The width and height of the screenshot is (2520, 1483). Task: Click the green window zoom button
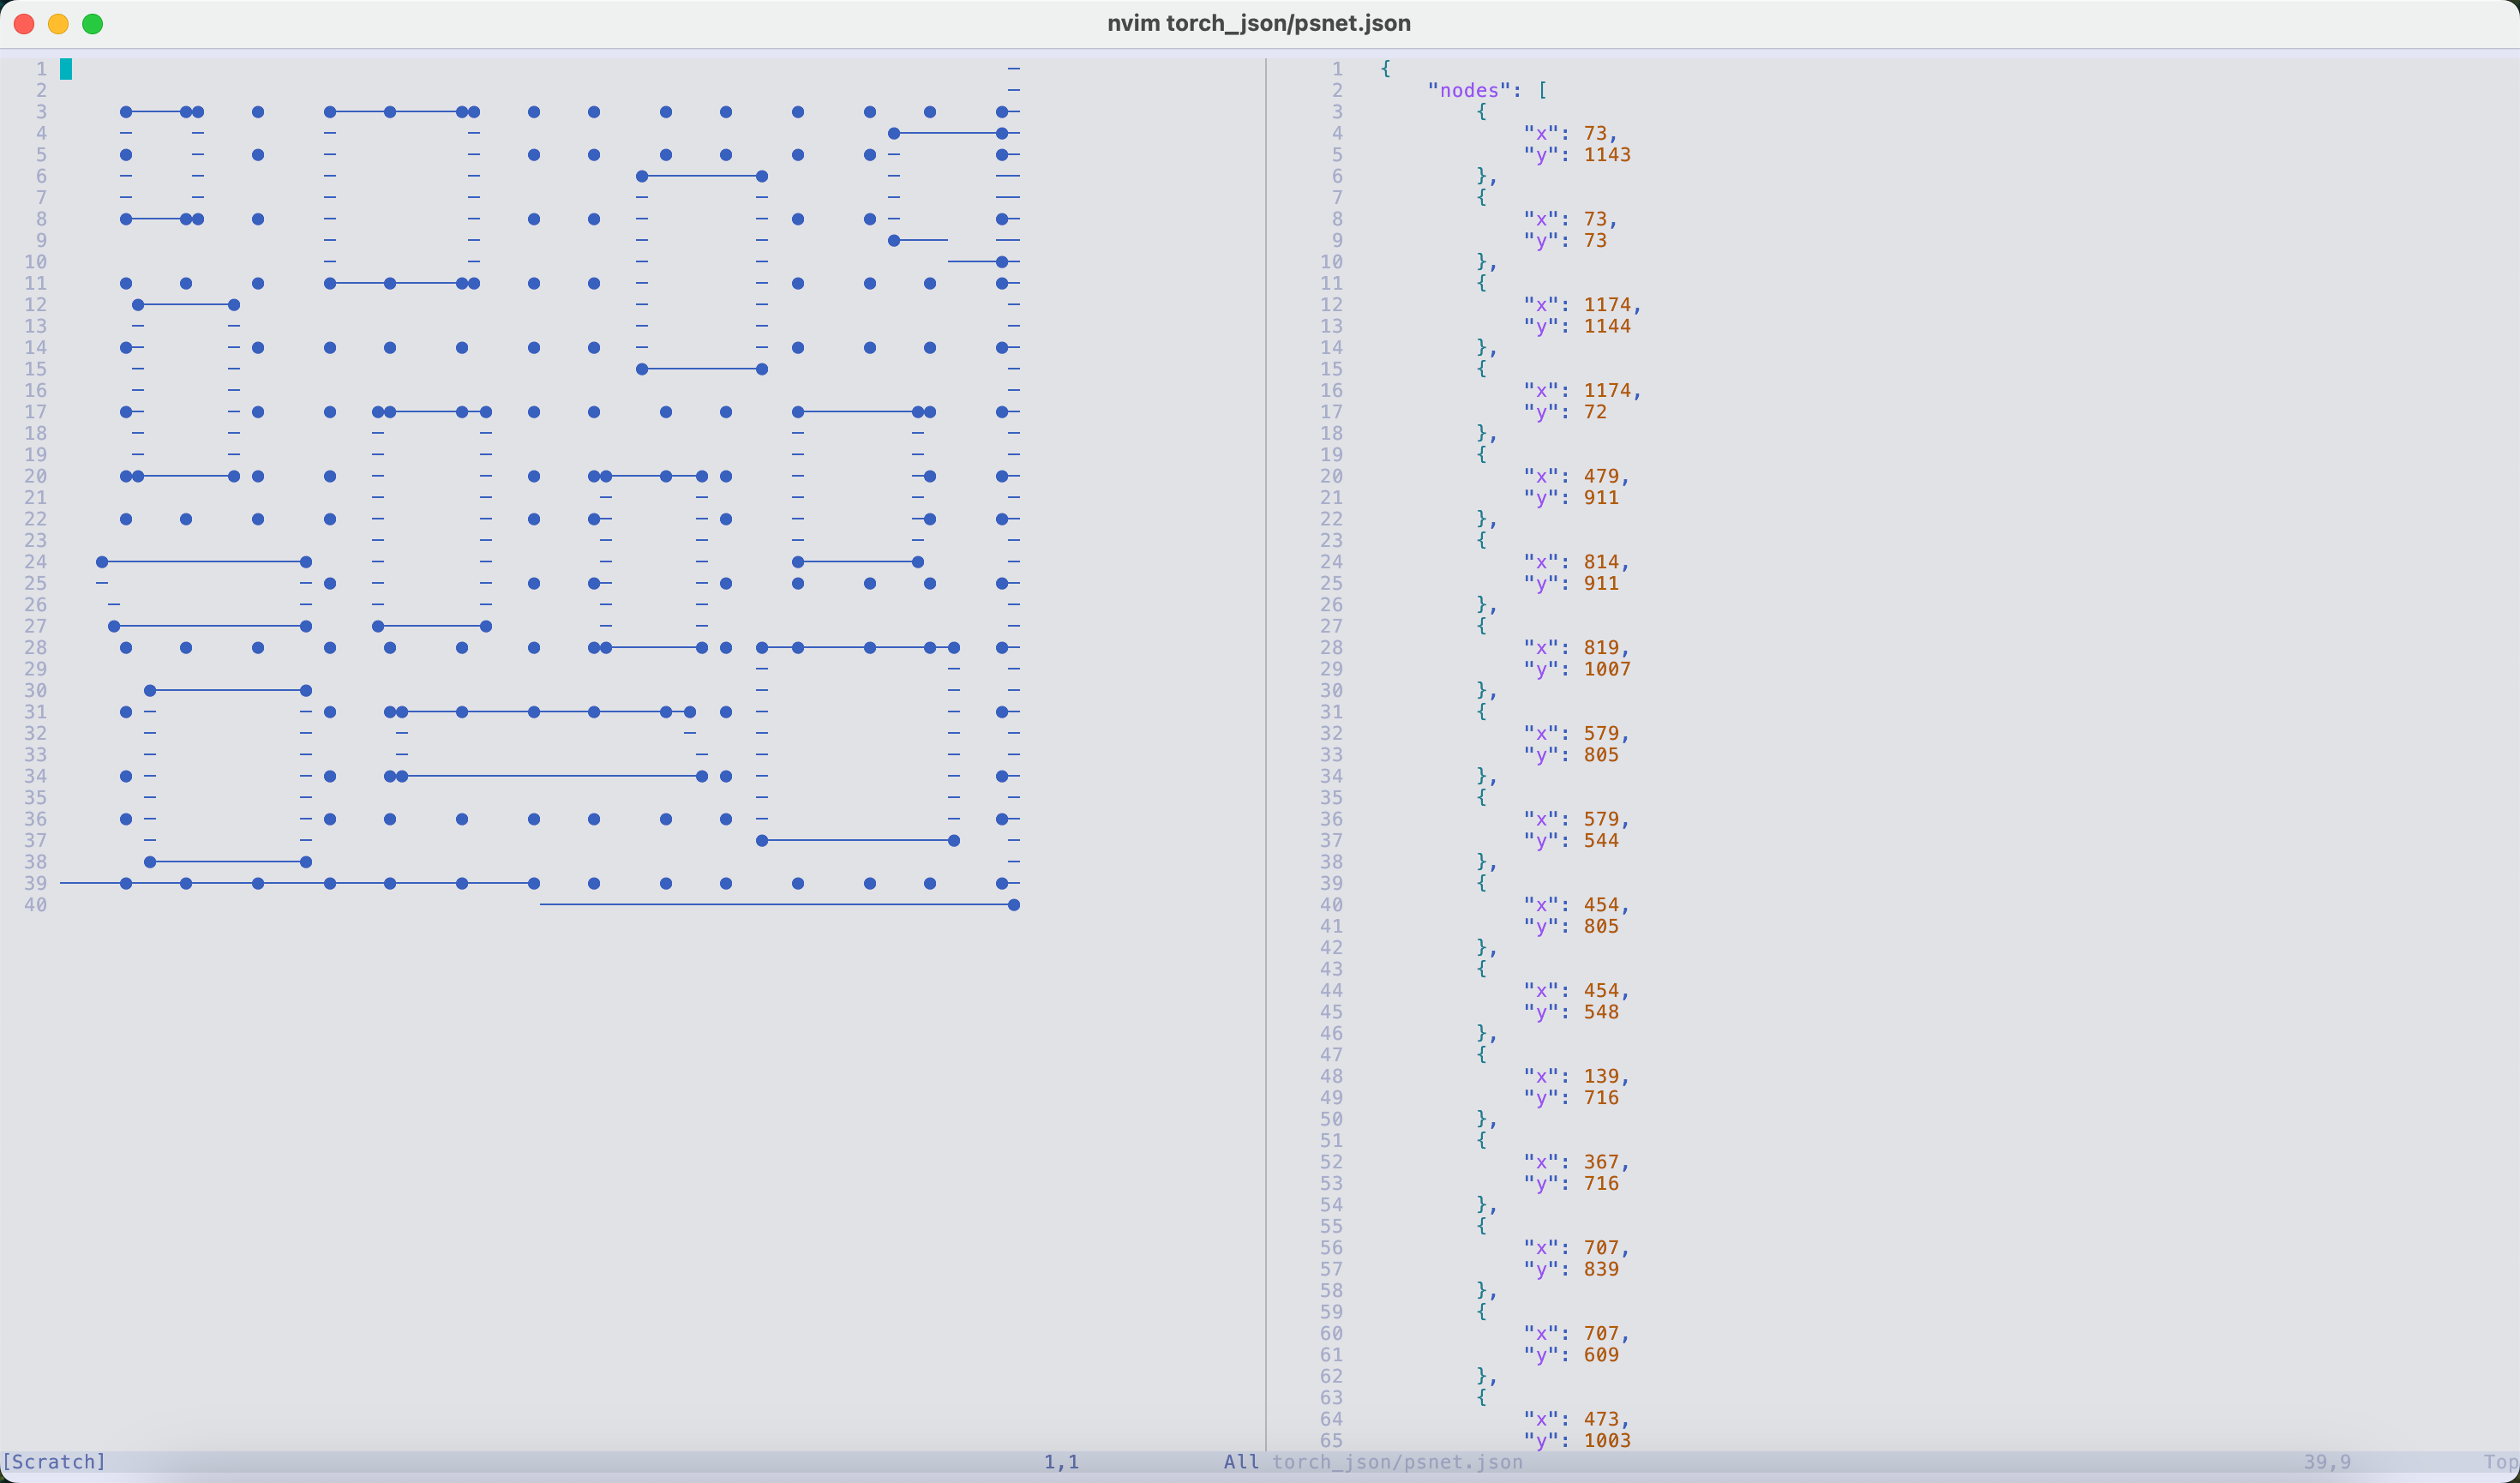click(93, 24)
